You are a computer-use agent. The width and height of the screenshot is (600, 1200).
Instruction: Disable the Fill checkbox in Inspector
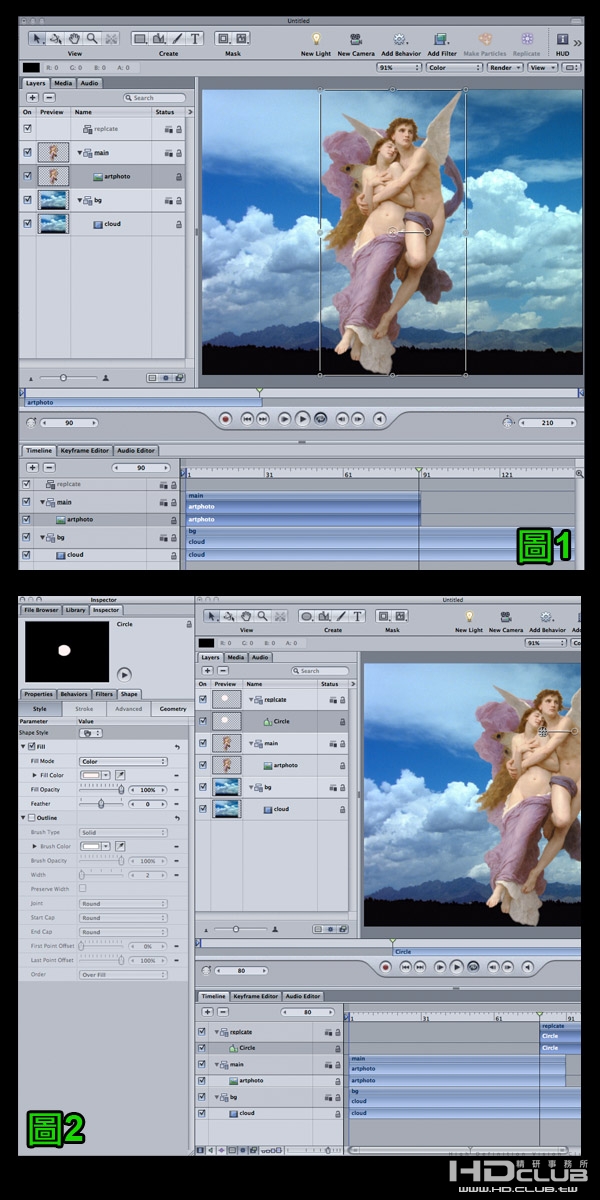[31, 747]
